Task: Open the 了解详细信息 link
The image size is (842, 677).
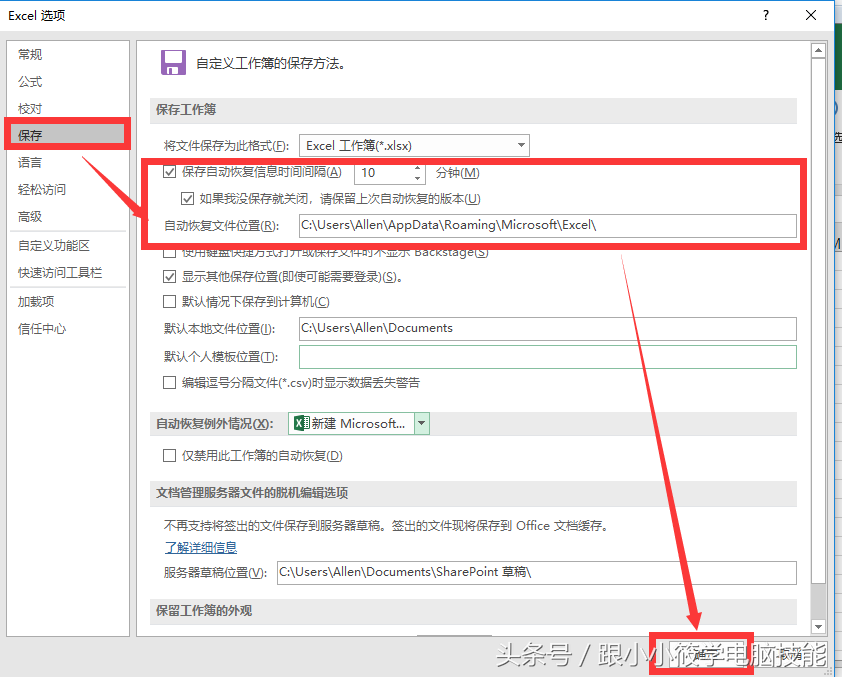Action: click(201, 548)
